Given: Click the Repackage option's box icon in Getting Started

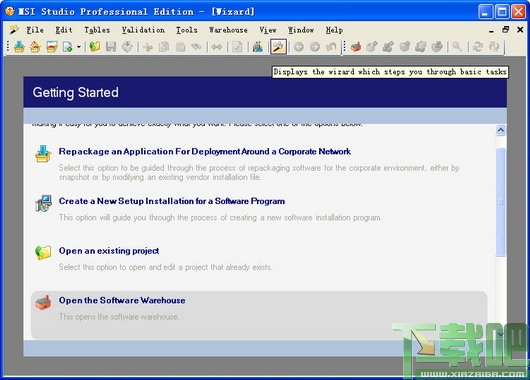Looking at the screenshot, I should [x=43, y=154].
